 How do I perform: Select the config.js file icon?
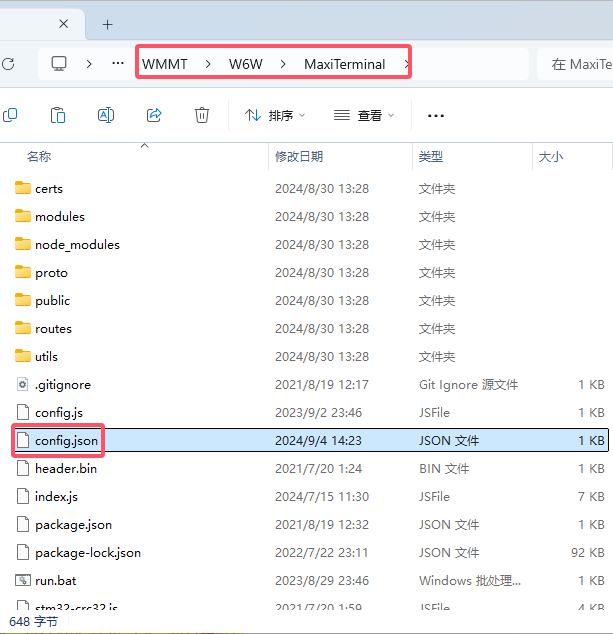coord(23,412)
